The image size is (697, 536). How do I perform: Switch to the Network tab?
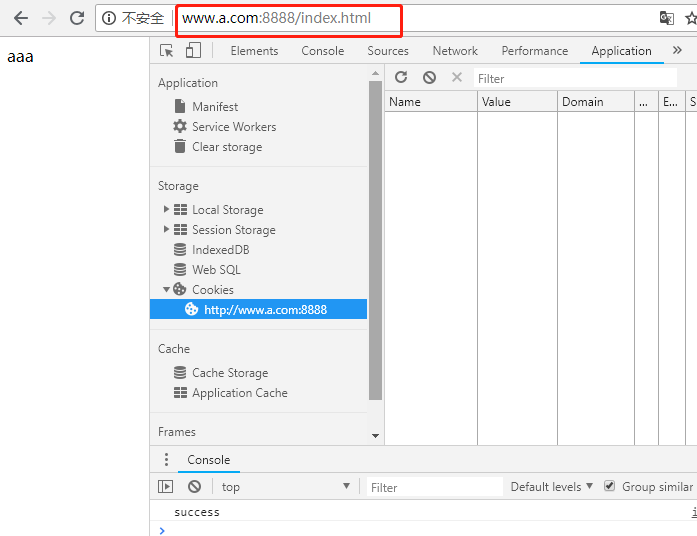tap(455, 51)
